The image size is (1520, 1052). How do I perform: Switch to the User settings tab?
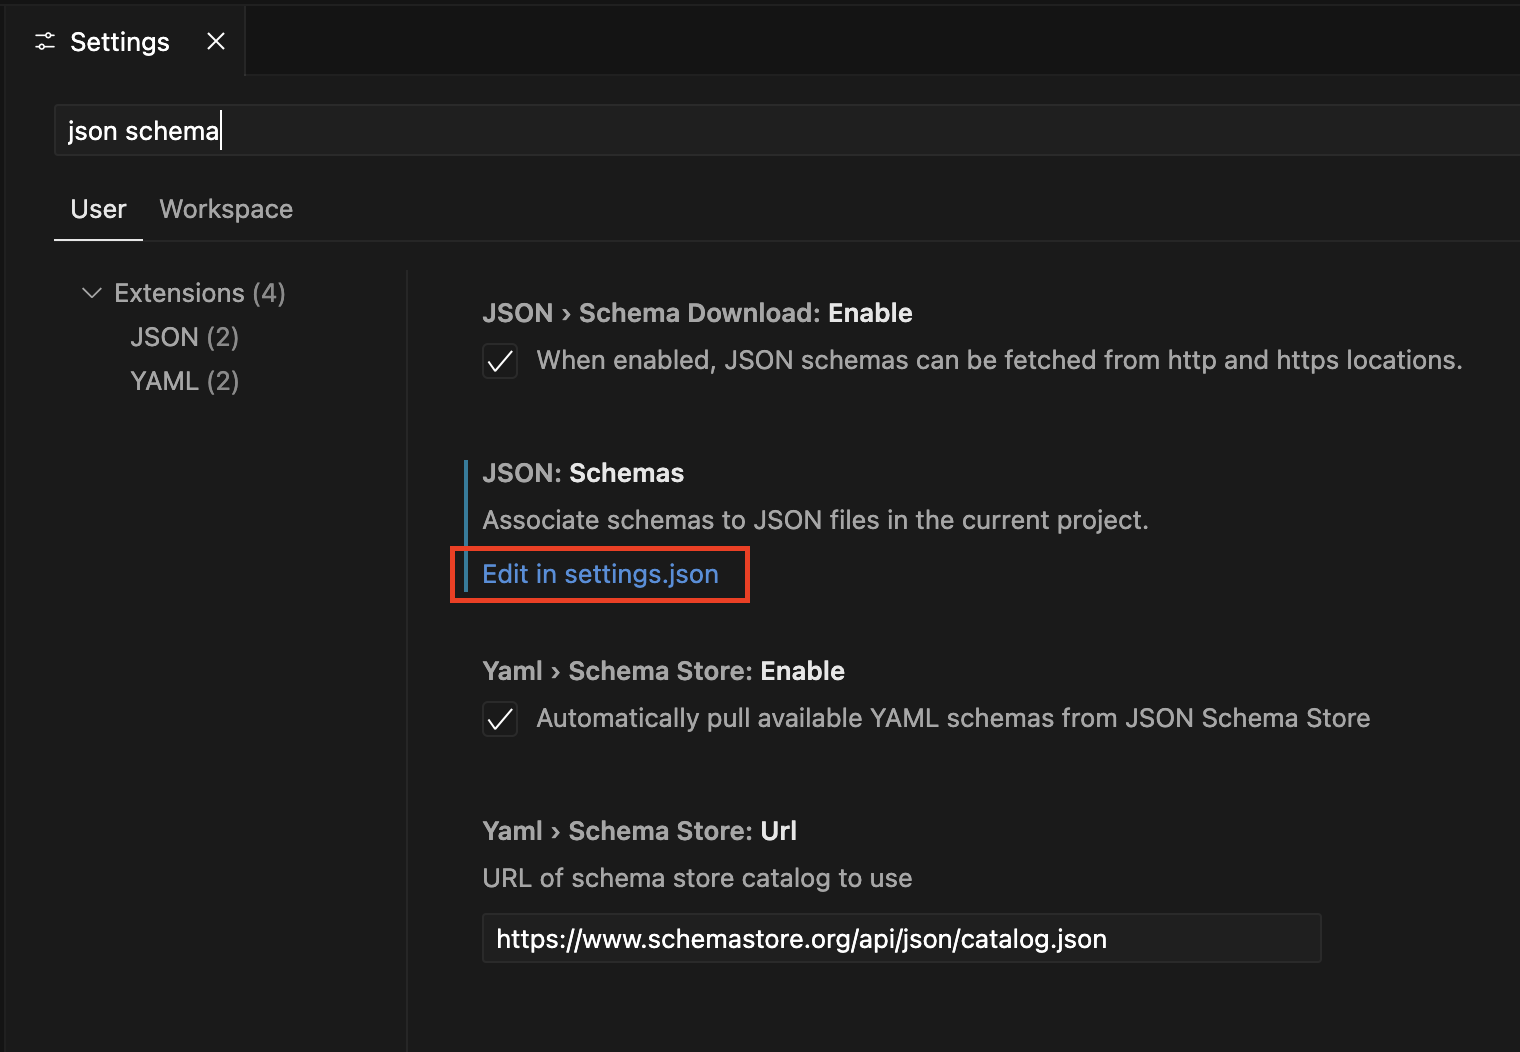(97, 209)
